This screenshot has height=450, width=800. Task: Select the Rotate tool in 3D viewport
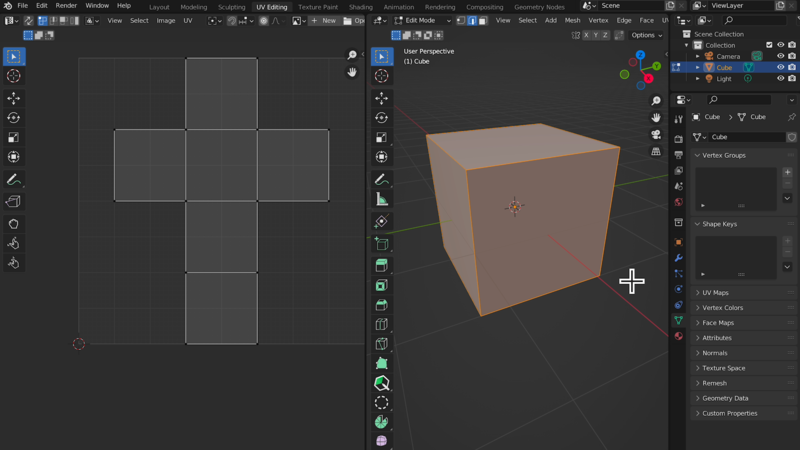pyautogui.click(x=382, y=117)
